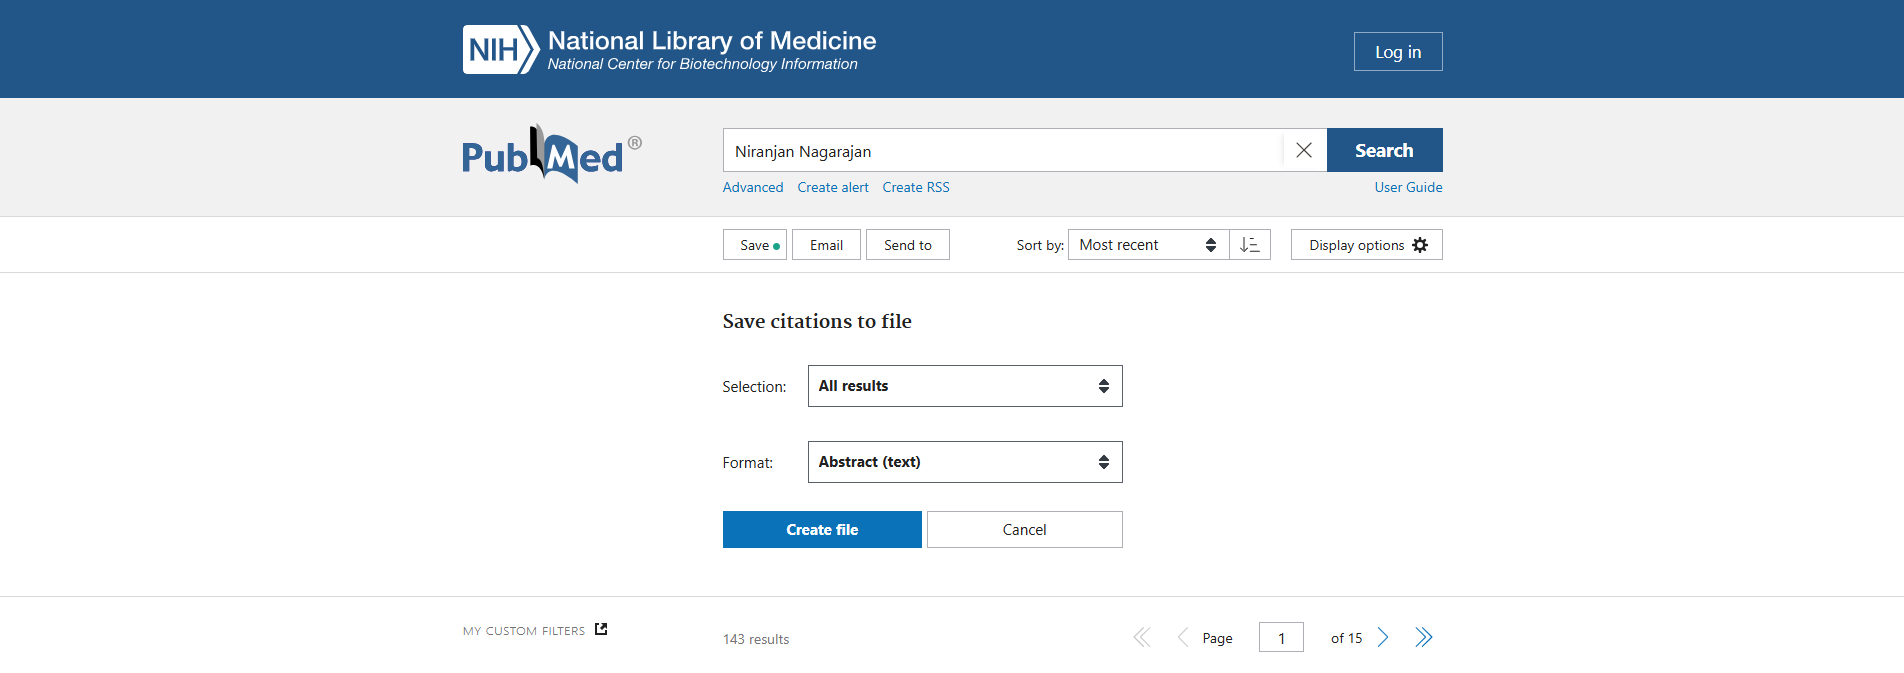Open the Sort by Most recent dropdown
The height and width of the screenshot is (673, 1904).
1148,245
